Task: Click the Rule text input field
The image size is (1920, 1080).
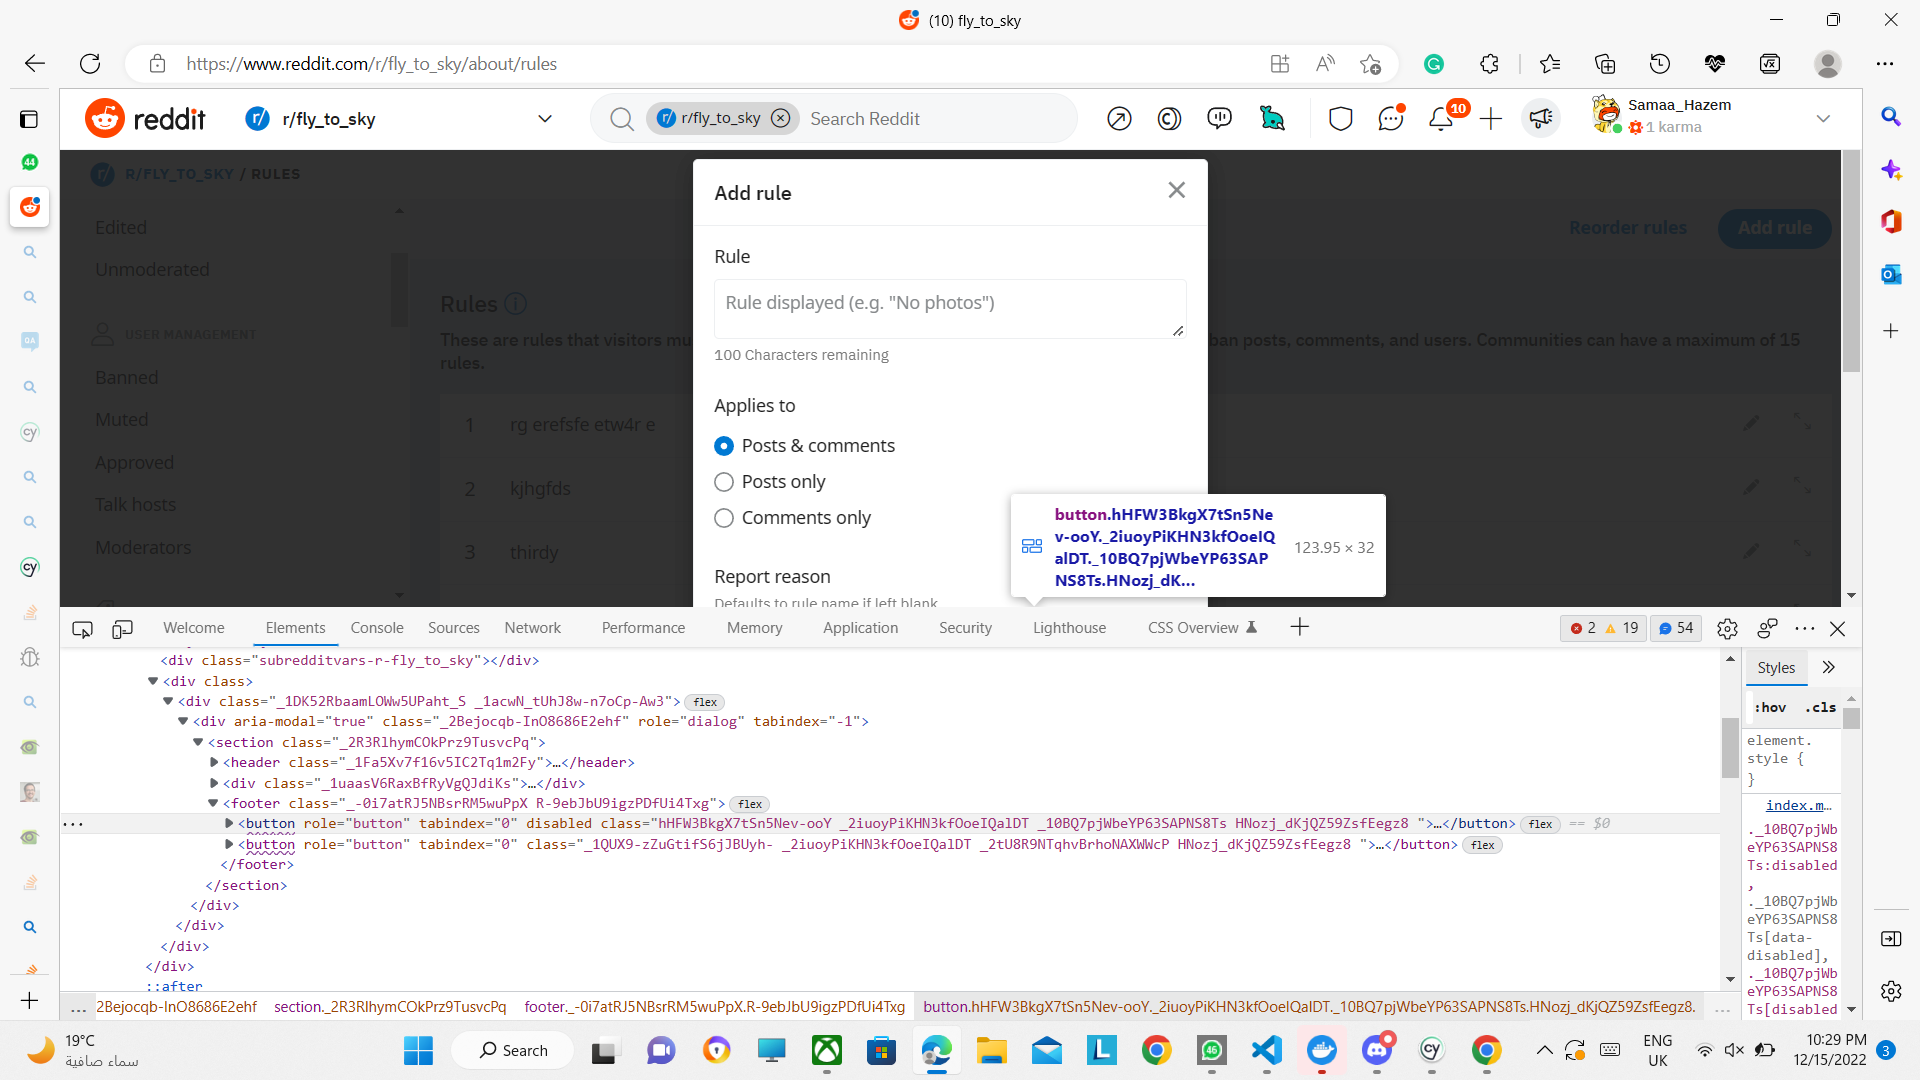Action: (949, 308)
